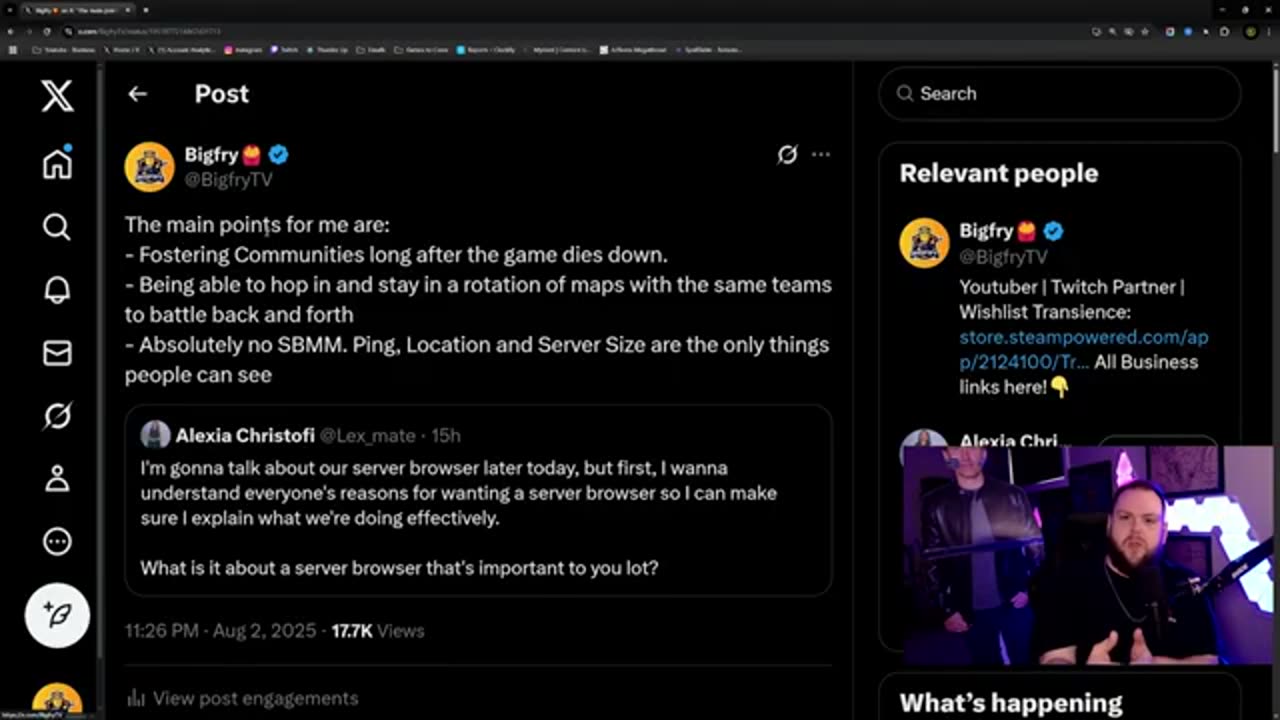This screenshot has height=720, width=1280.
Task: Go back using the Post arrow
Action: pos(137,94)
